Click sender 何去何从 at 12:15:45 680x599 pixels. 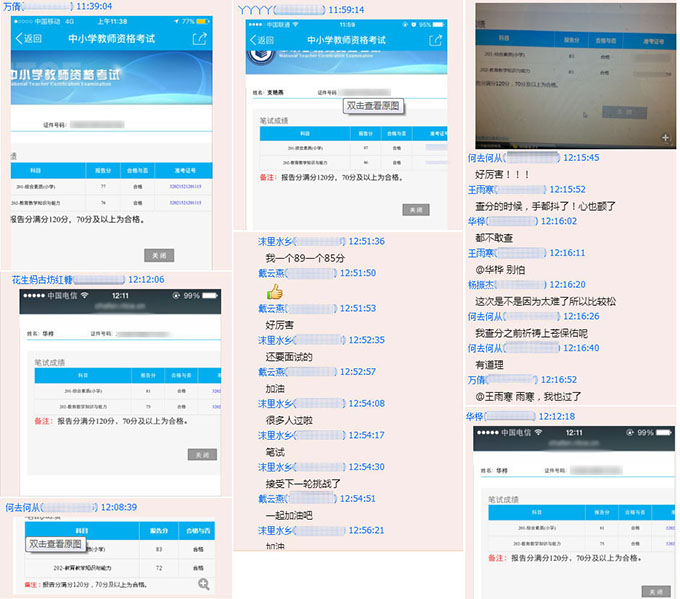click(x=485, y=158)
